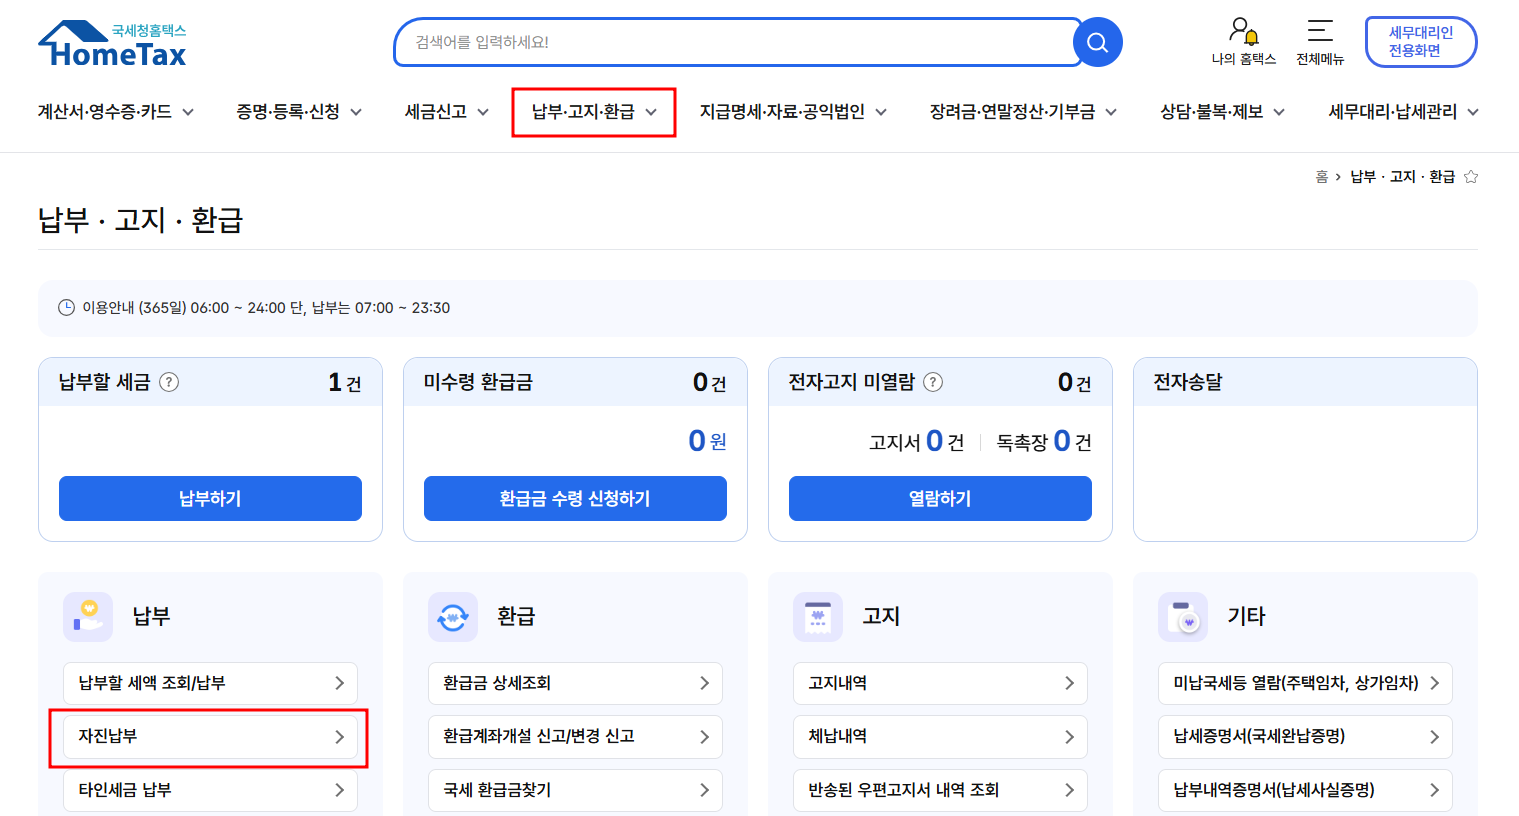Open 나의 홈택스 profile icon

coord(1243,32)
